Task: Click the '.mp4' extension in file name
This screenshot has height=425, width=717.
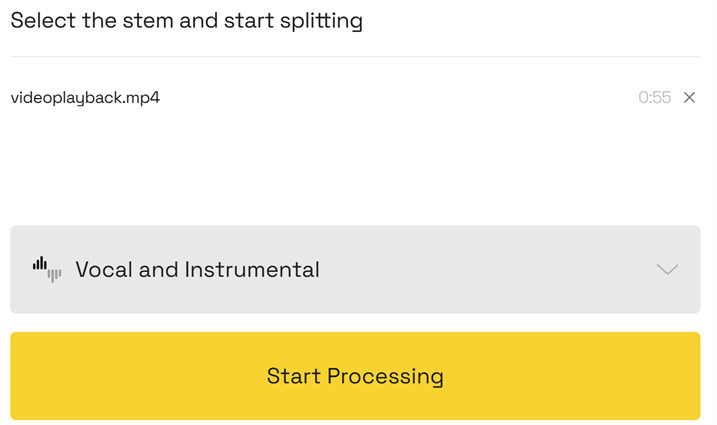Action: tap(142, 98)
